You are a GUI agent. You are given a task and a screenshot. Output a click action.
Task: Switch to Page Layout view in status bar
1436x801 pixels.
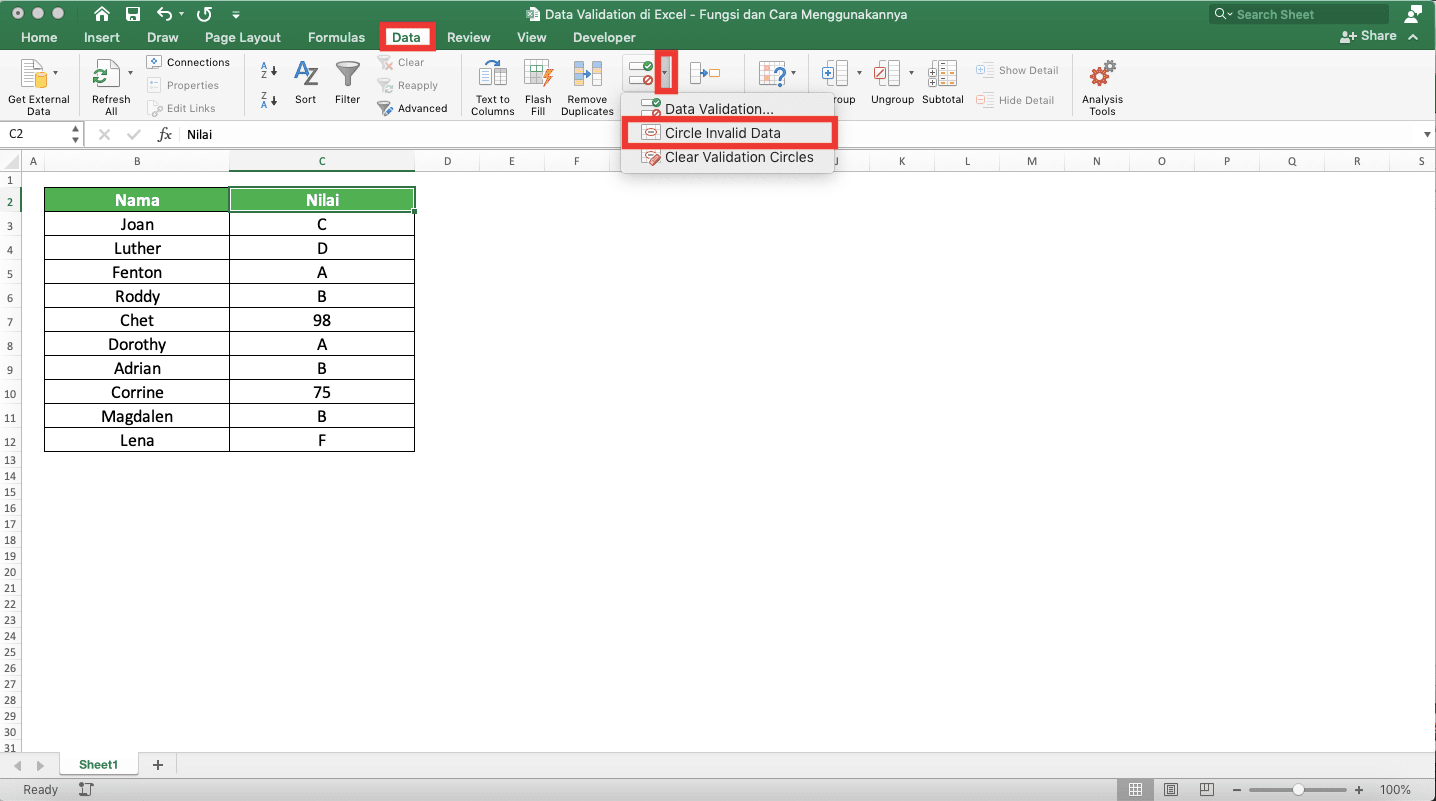[1171, 790]
